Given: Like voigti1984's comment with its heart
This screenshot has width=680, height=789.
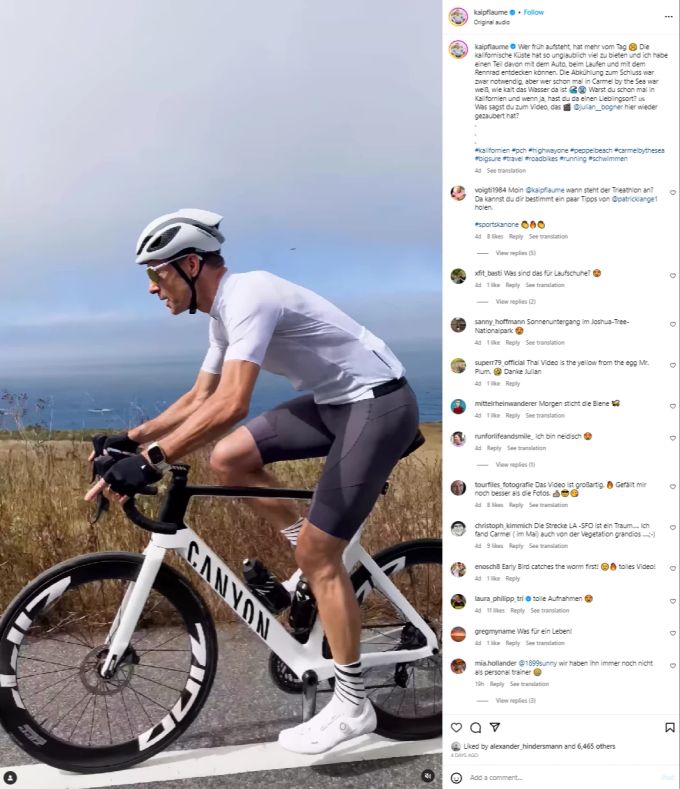Looking at the screenshot, I should 672,193.
